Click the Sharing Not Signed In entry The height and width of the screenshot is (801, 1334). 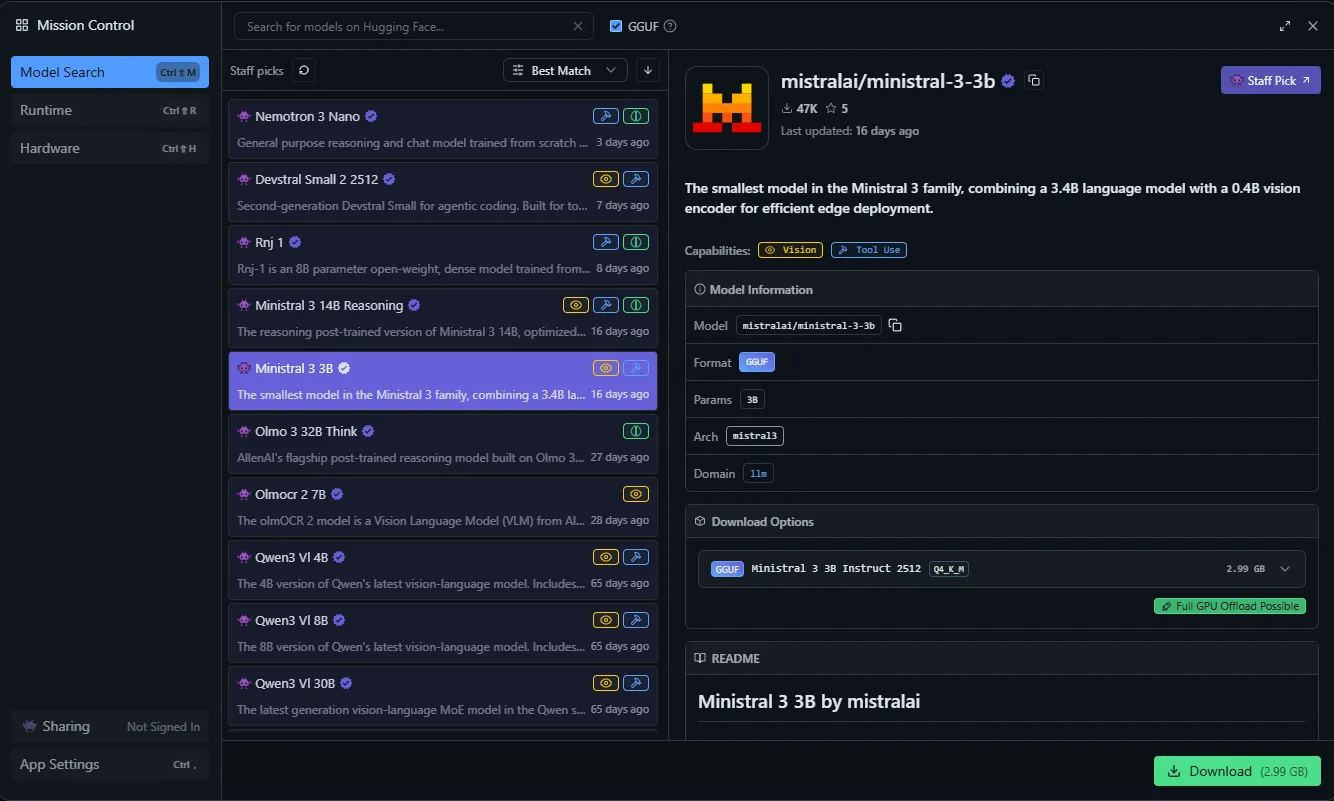click(109, 726)
